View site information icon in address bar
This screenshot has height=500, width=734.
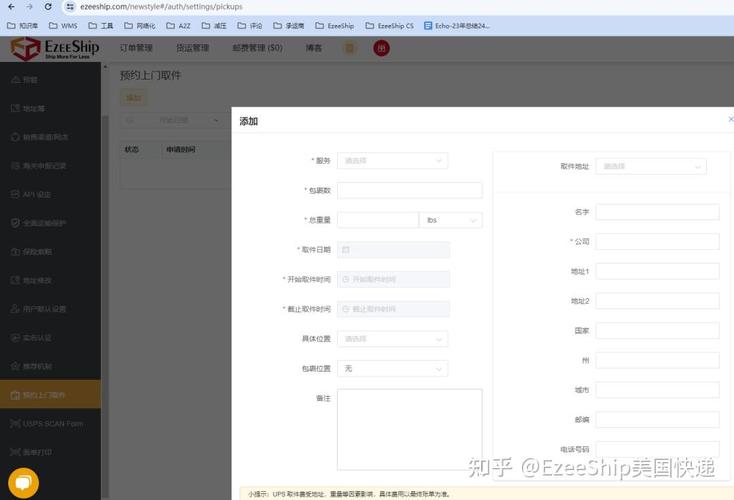pyautogui.click(x=70, y=7)
